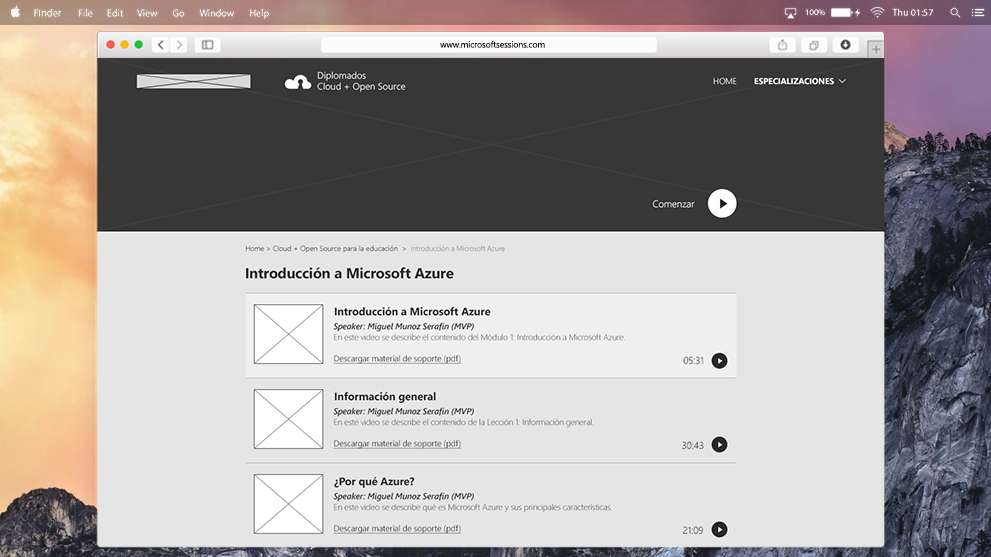The width and height of the screenshot is (991, 557).
Task: Open the show all tabs icon
Action: click(814, 45)
